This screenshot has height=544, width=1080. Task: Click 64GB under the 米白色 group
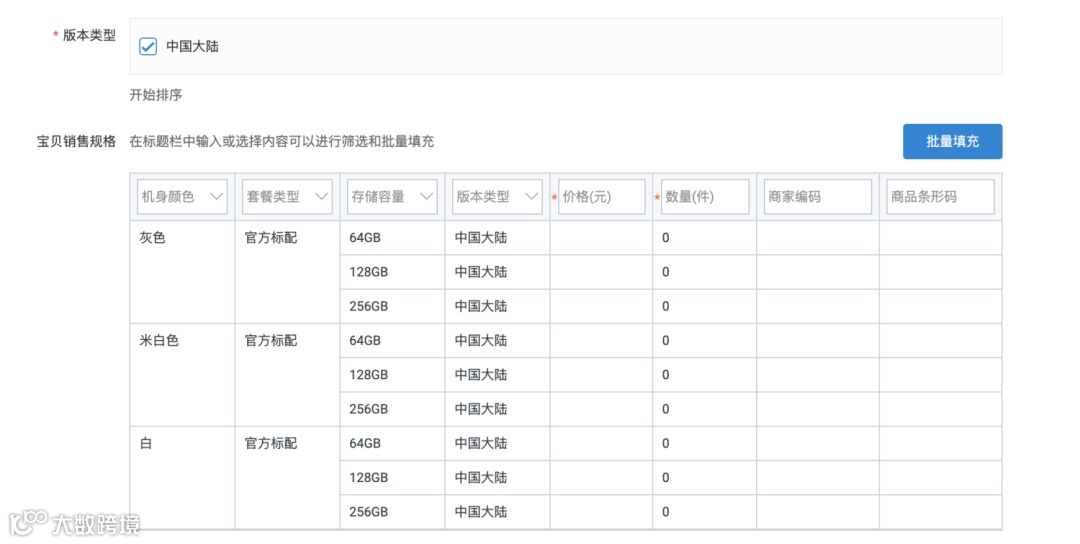(x=365, y=341)
